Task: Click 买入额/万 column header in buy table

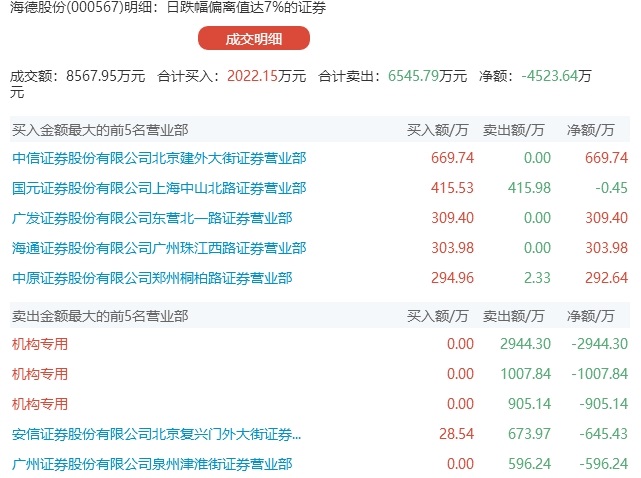Action: point(437,130)
